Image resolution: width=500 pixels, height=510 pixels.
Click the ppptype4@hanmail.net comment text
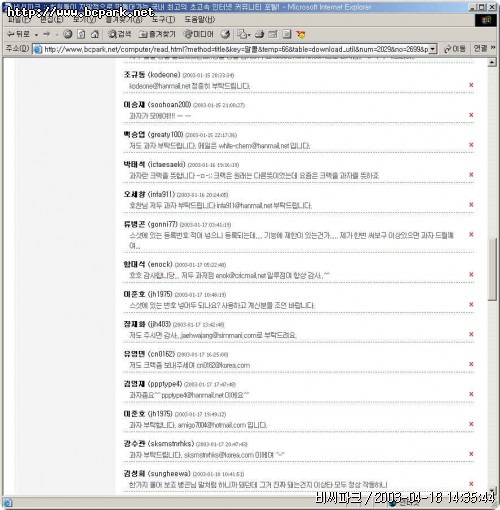[x=189, y=395]
